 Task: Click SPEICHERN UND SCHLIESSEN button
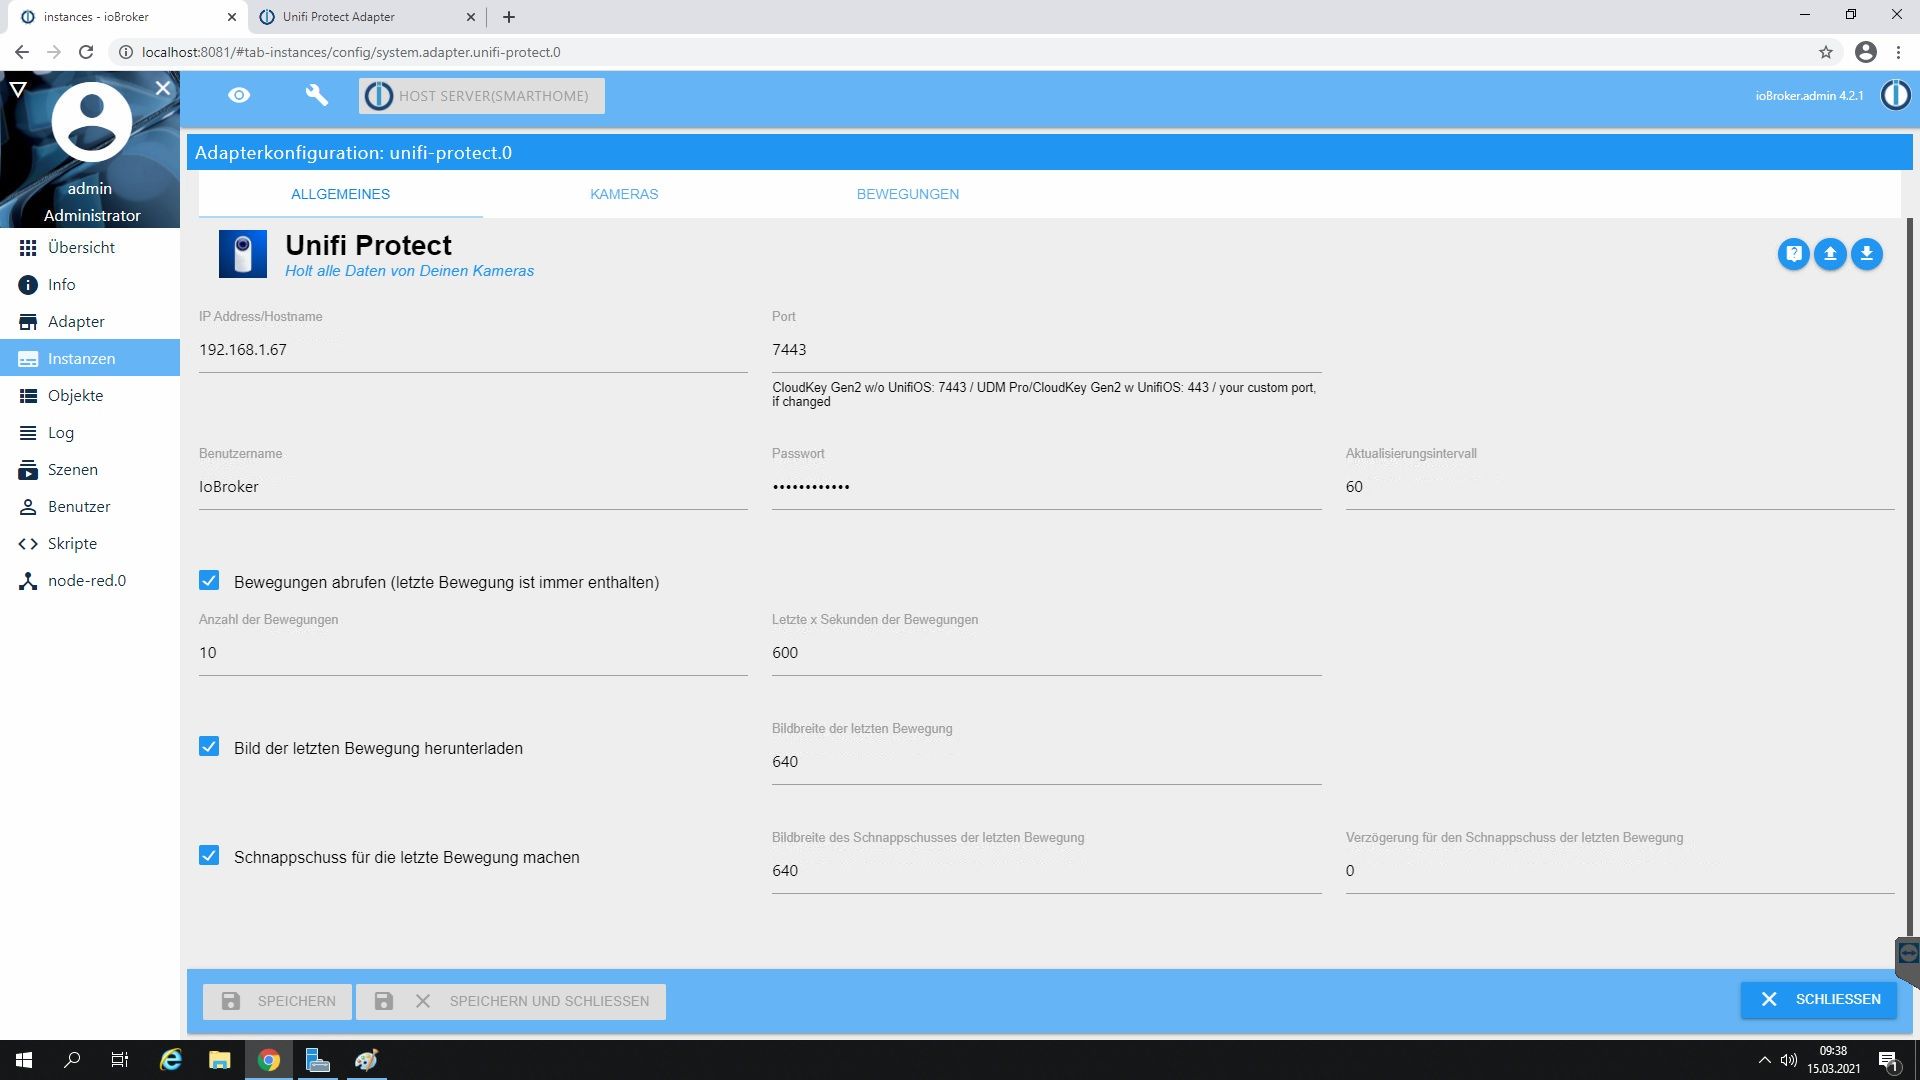(511, 1001)
